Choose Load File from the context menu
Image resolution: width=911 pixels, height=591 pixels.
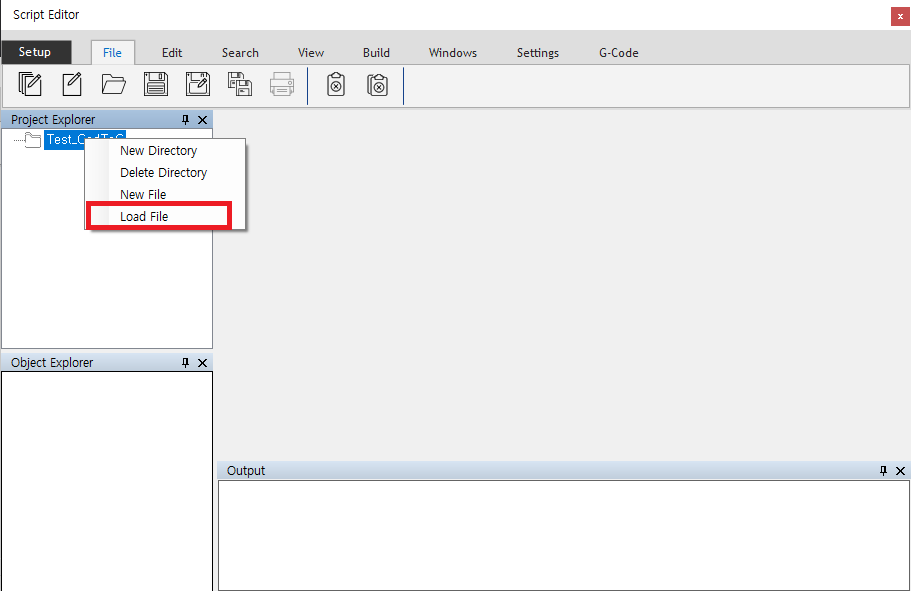tap(144, 217)
